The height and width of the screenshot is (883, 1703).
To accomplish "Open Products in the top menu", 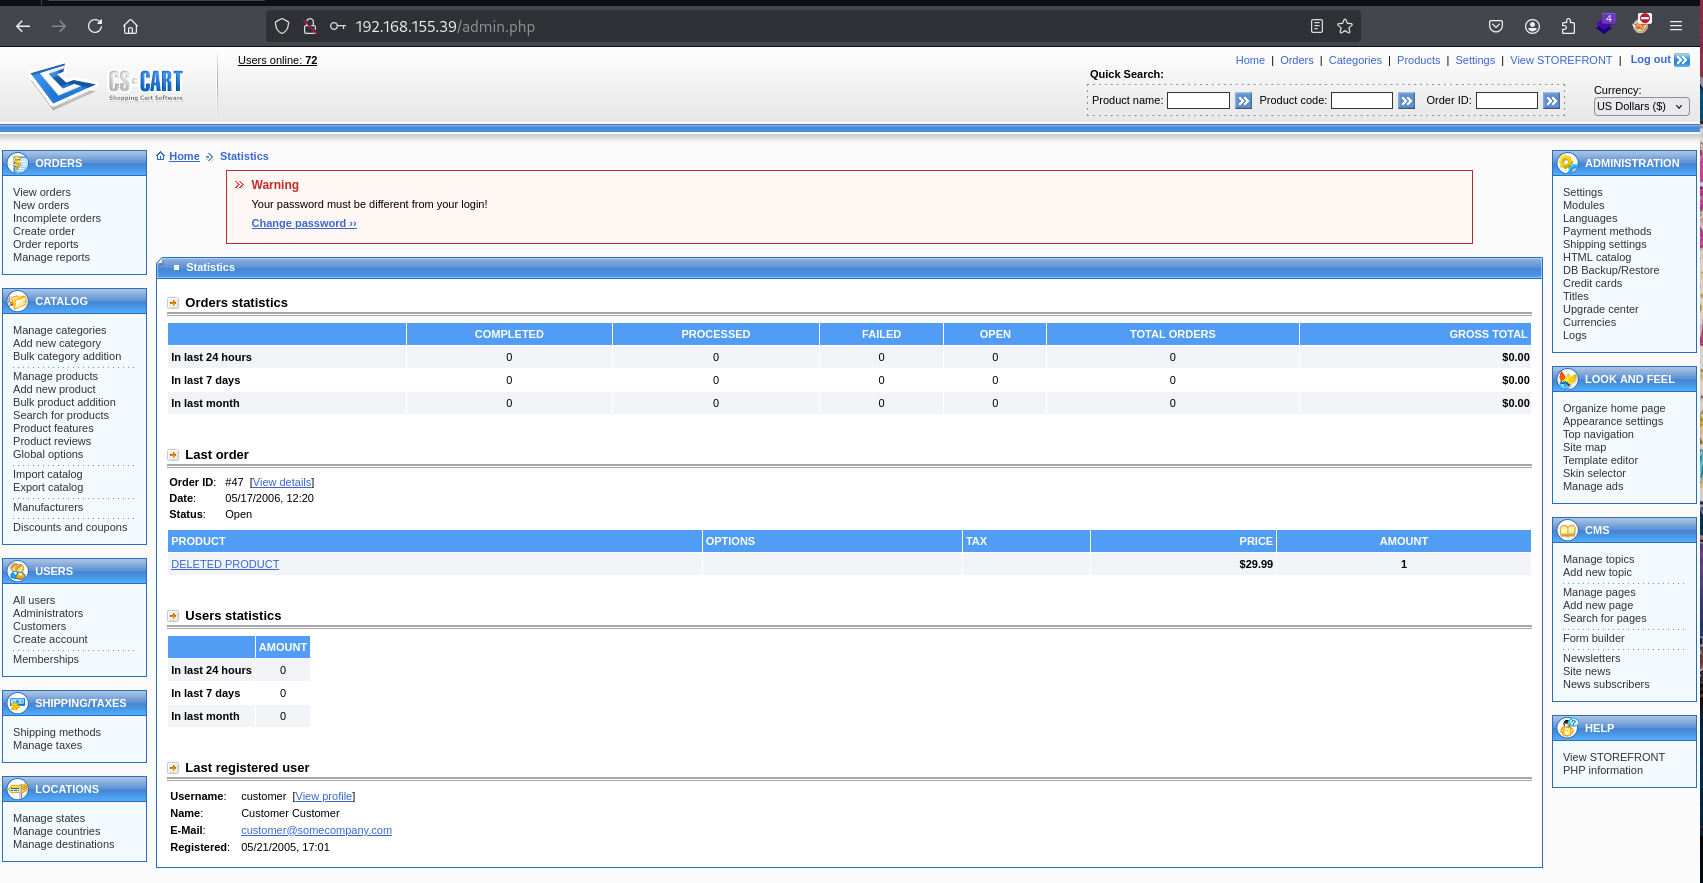I will pos(1418,60).
